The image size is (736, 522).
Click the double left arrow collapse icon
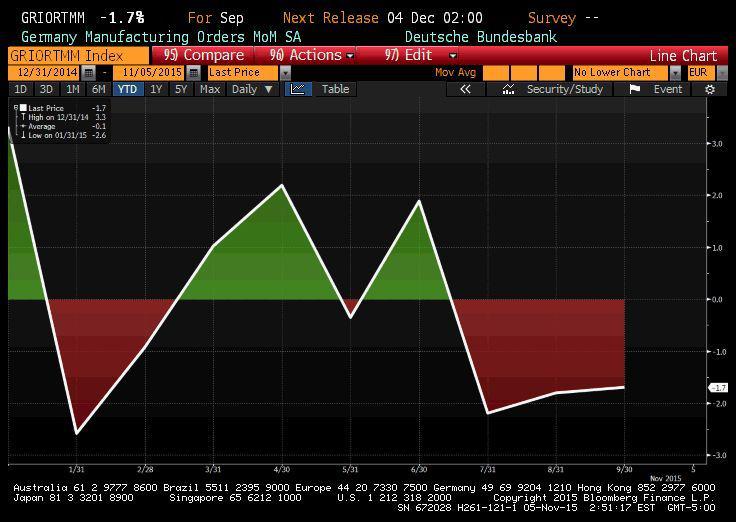[x=465, y=89]
